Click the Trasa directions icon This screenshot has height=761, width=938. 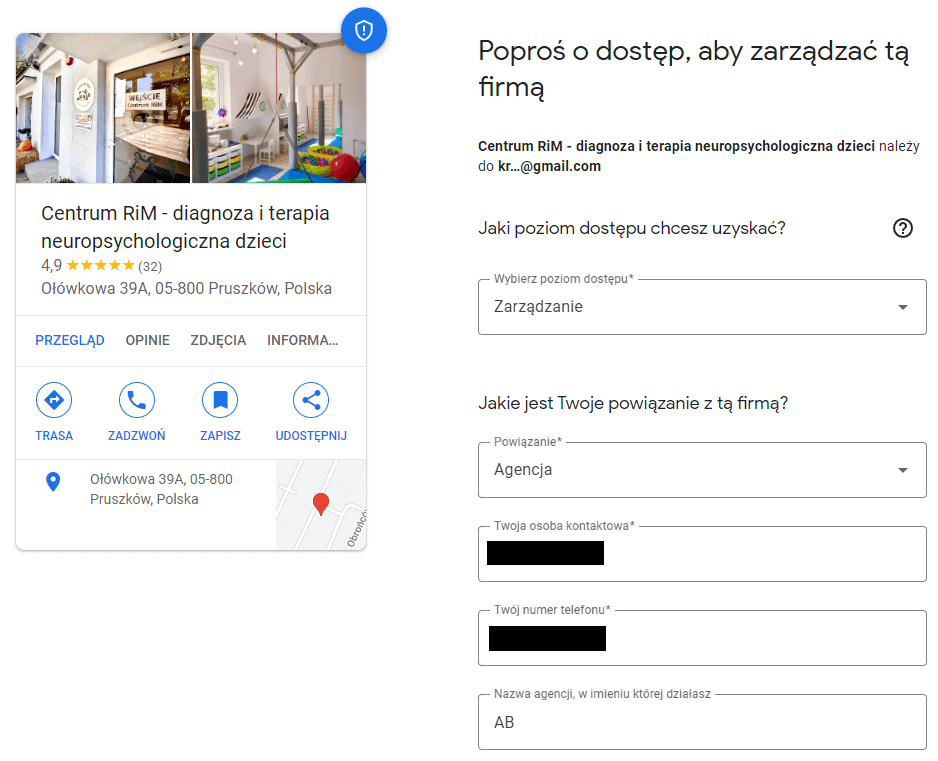(54, 400)
